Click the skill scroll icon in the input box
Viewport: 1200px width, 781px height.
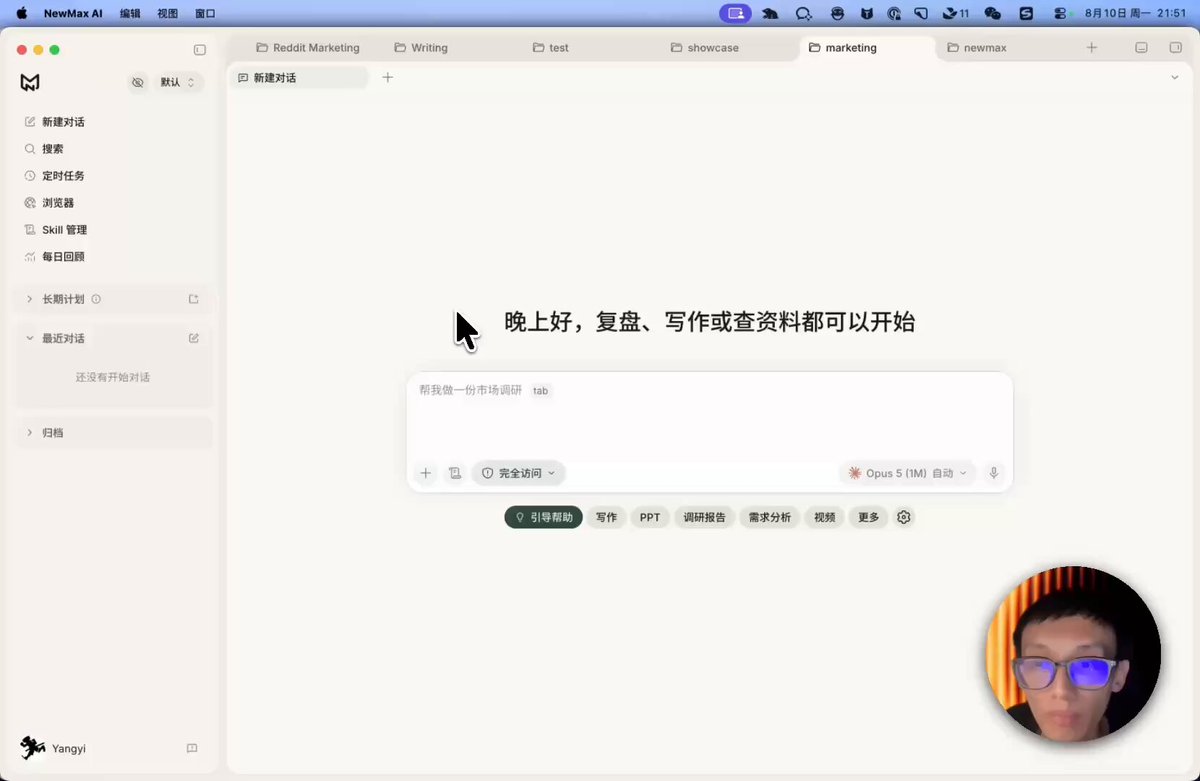[x=455, y=473]
